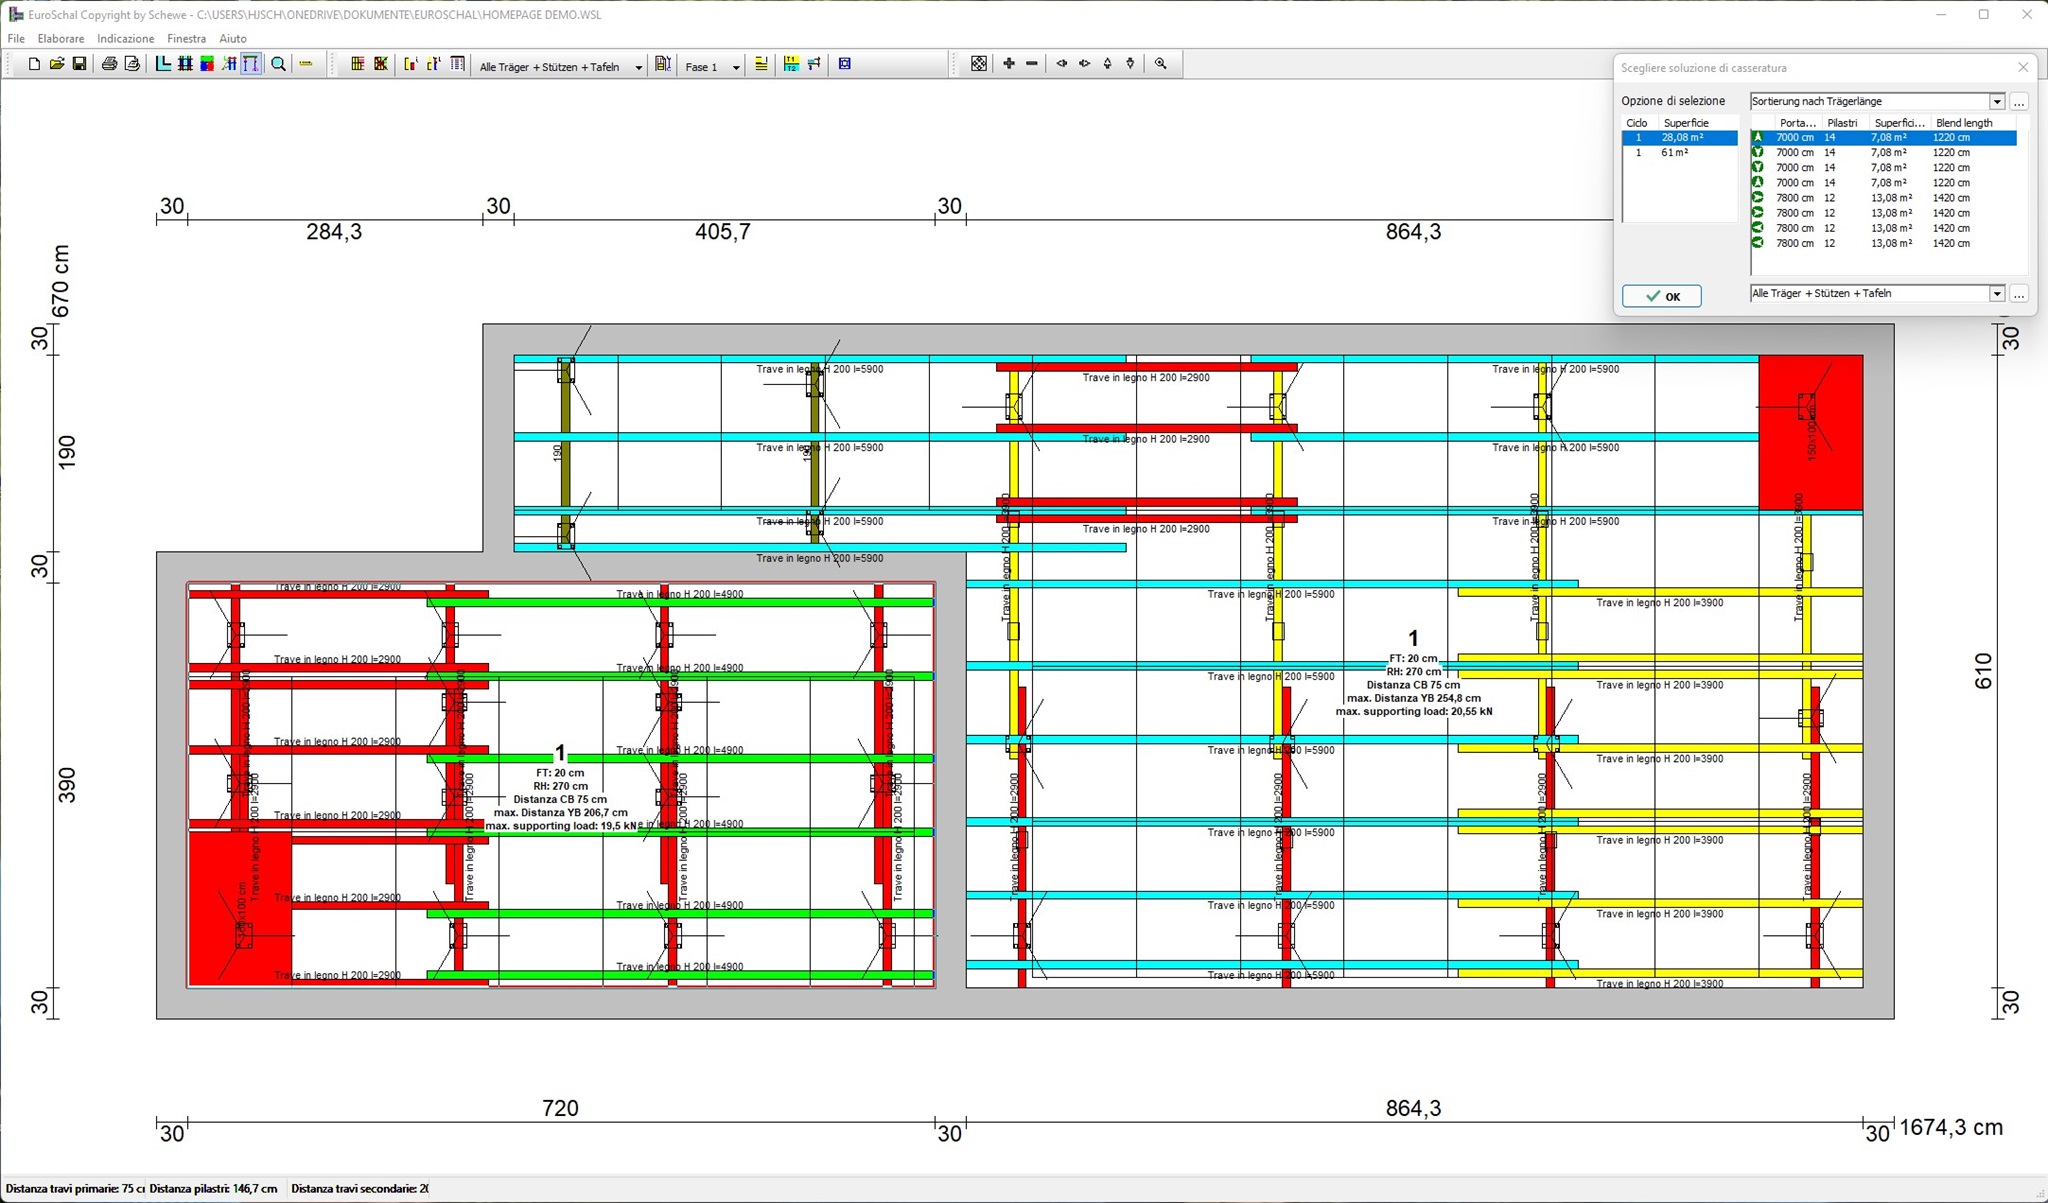Open toolbar Alle Träger + Stützen + Tafeln dropdown
Viewport: 2048px width, 1203px height.
point(638,67)
